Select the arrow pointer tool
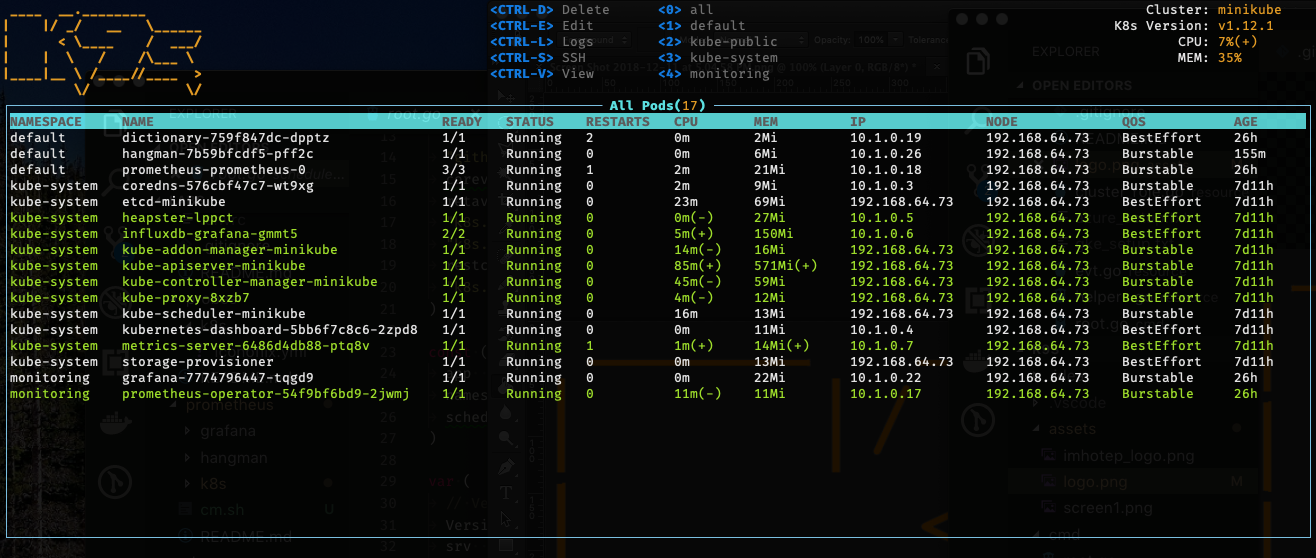This screenshot has height=558, width=1316. pos(507,518)
